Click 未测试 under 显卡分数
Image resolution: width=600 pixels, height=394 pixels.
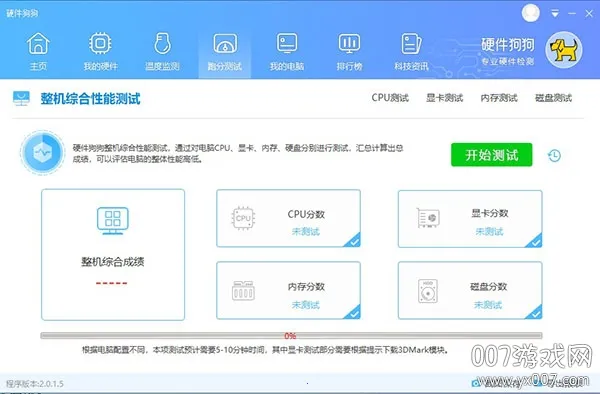tap(489, 231)
